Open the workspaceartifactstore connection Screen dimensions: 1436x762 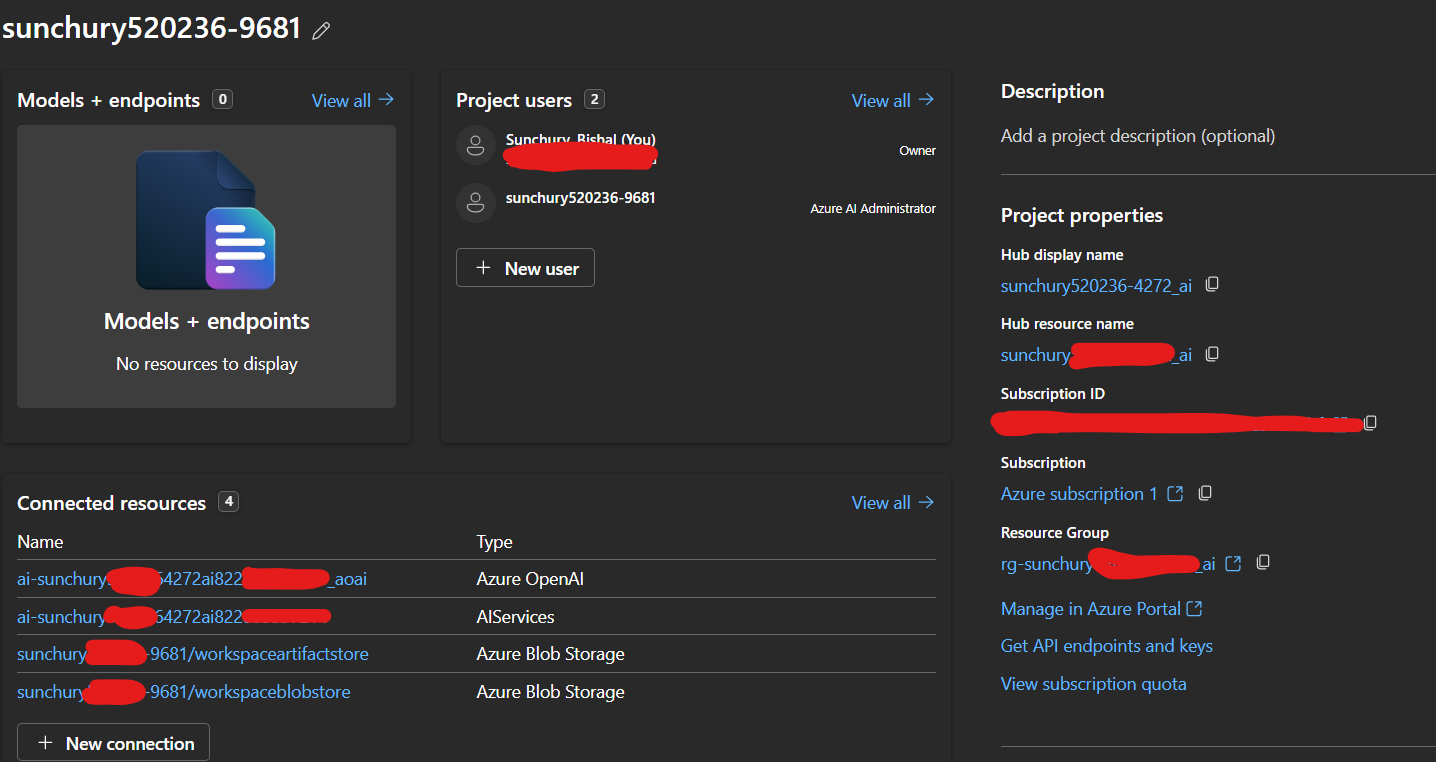coord(193,654)
